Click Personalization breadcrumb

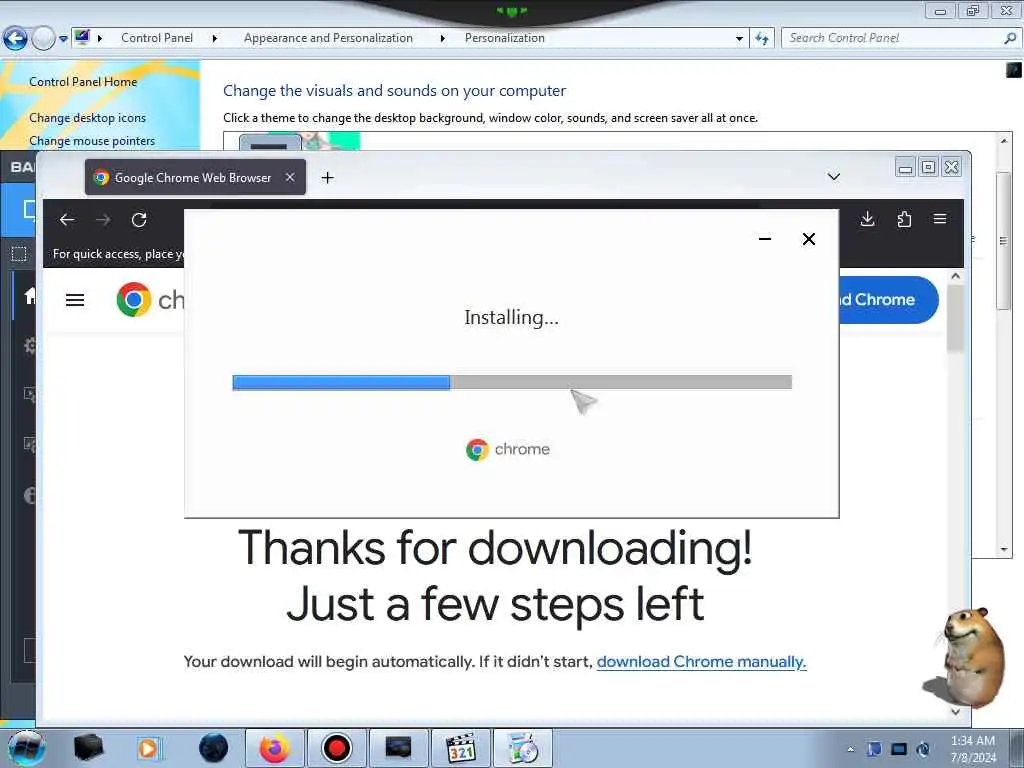point(504,38)
